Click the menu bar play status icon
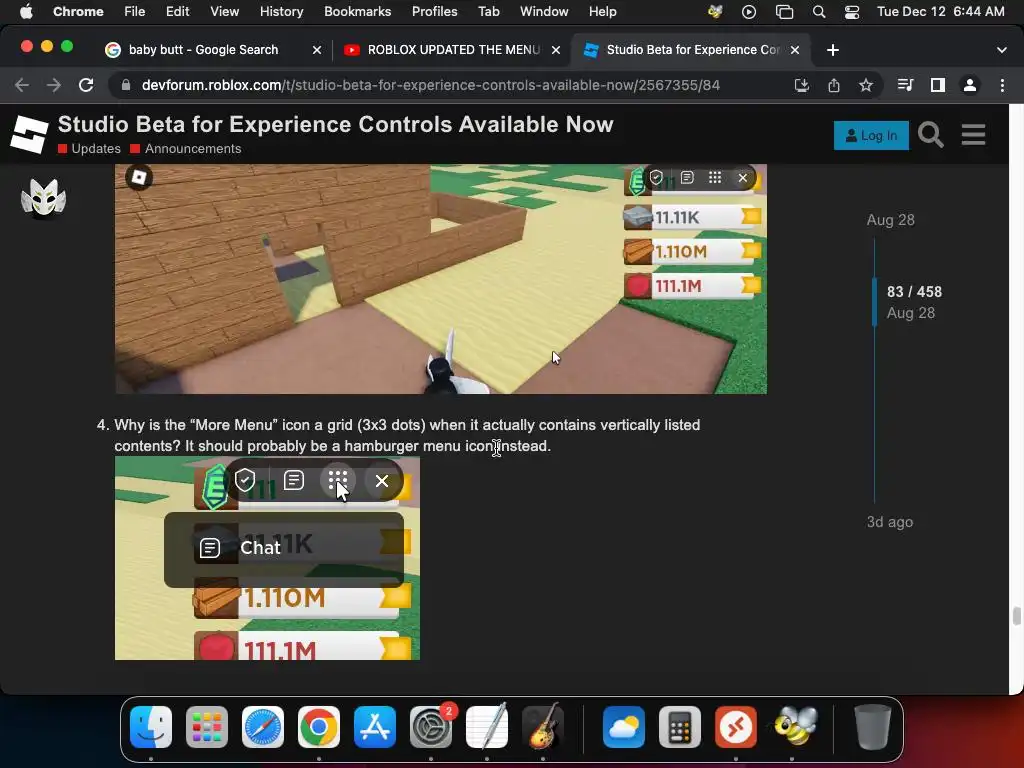Image resolution: width=1024 pixels, height=768 pixels. pos(749,12)
